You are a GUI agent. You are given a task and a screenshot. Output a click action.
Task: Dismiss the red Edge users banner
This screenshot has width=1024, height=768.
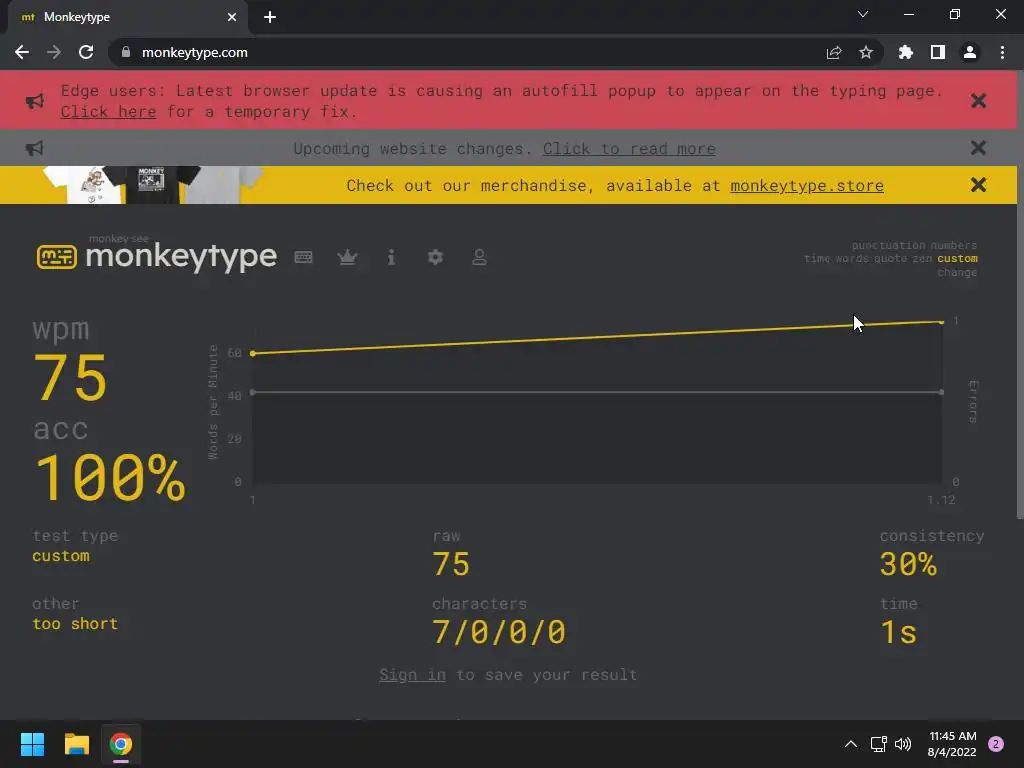(978, 101)
